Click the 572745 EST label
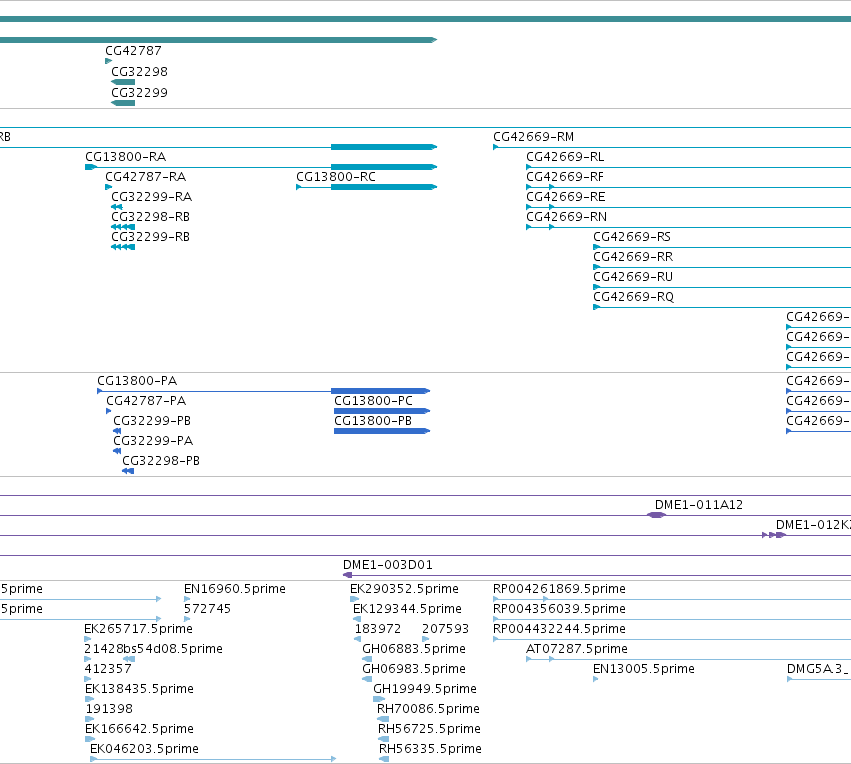The width and height of the screenshot is (851, 764). tap(207, 609)
